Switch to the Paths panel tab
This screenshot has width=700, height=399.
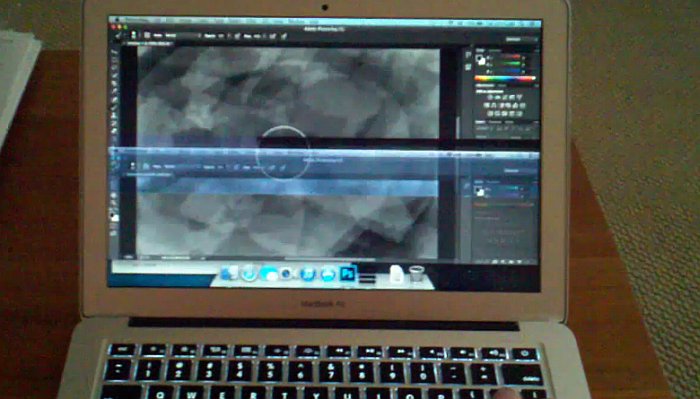click(509, 122)
